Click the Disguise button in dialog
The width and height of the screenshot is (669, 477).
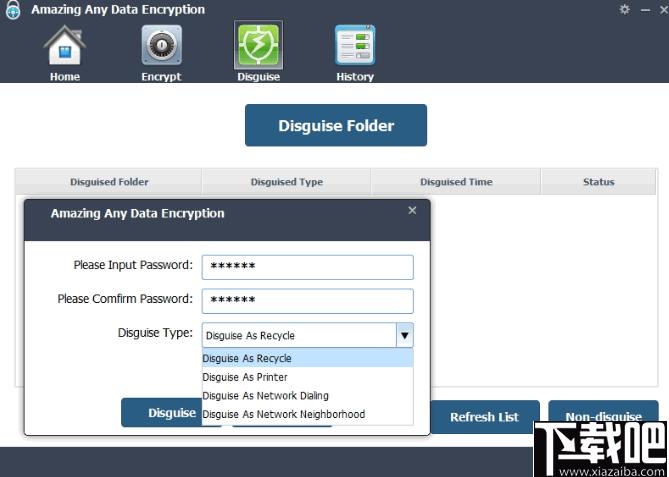(x=162, y=413)
